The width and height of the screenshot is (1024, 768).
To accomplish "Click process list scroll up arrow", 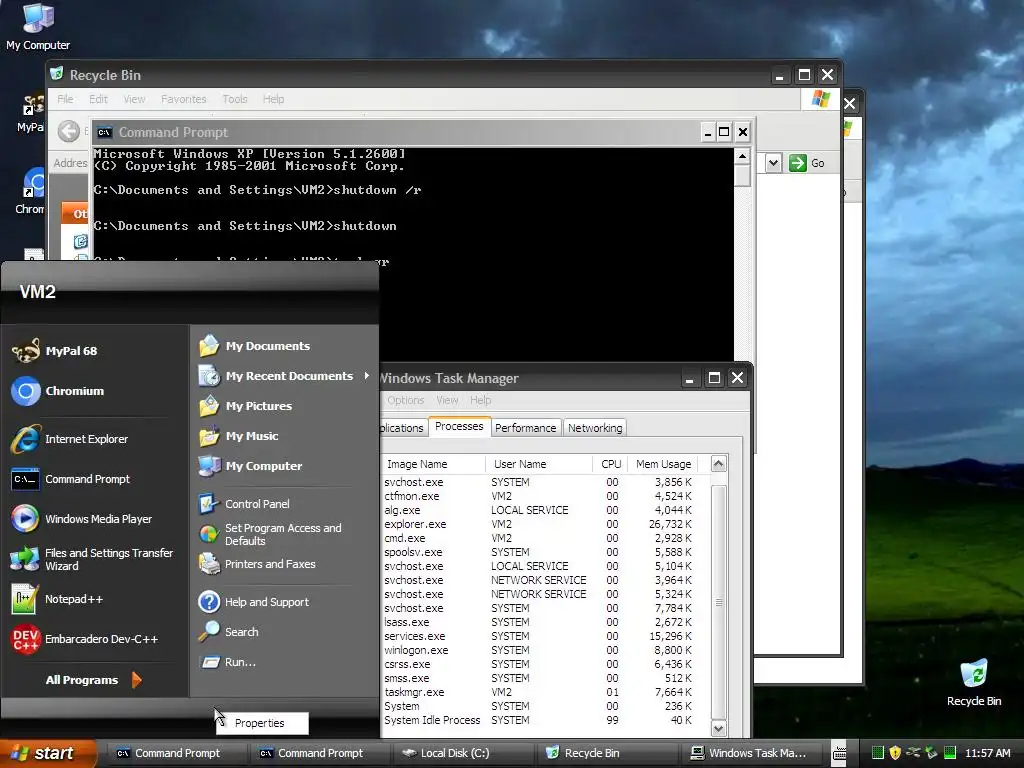I will click(x=718, y=464).
